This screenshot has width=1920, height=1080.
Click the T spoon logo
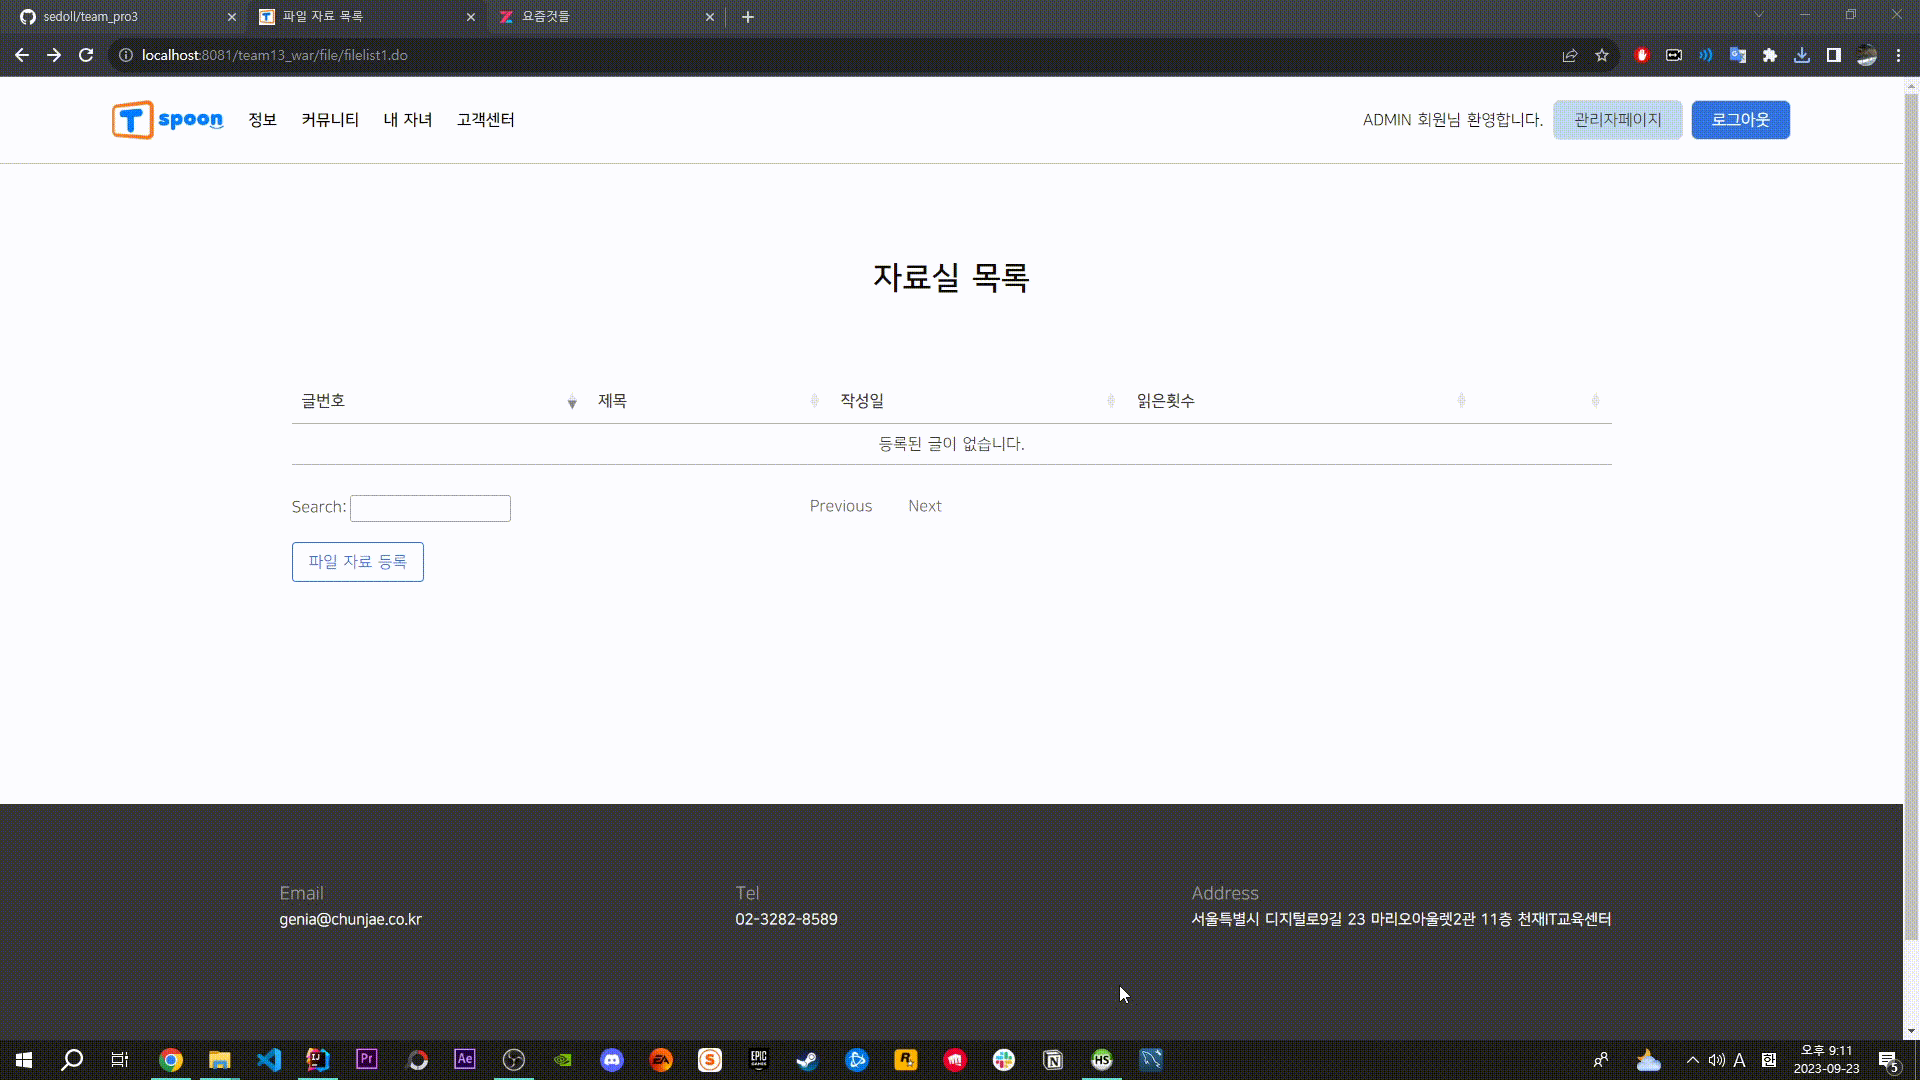pyautogui.click(x=167, y=120)
